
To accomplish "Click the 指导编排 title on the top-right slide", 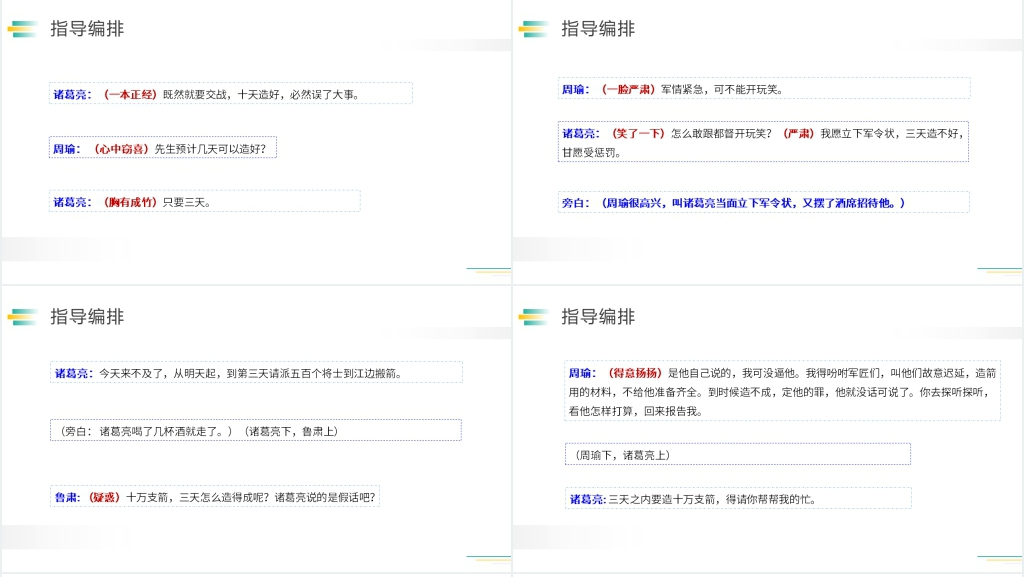I will 598,29.
